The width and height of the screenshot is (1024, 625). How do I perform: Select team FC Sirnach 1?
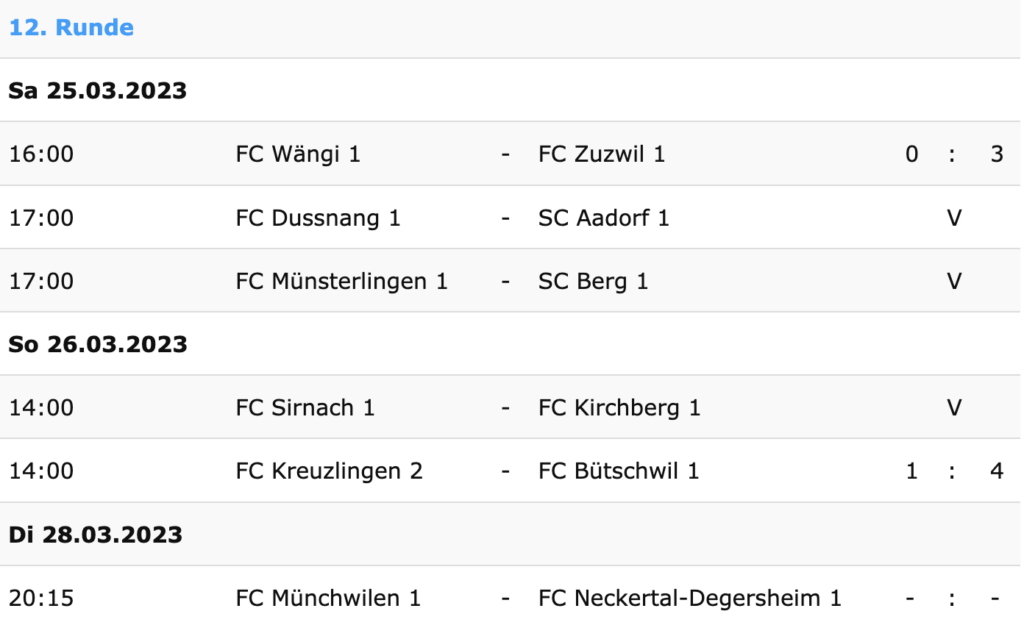305,408
